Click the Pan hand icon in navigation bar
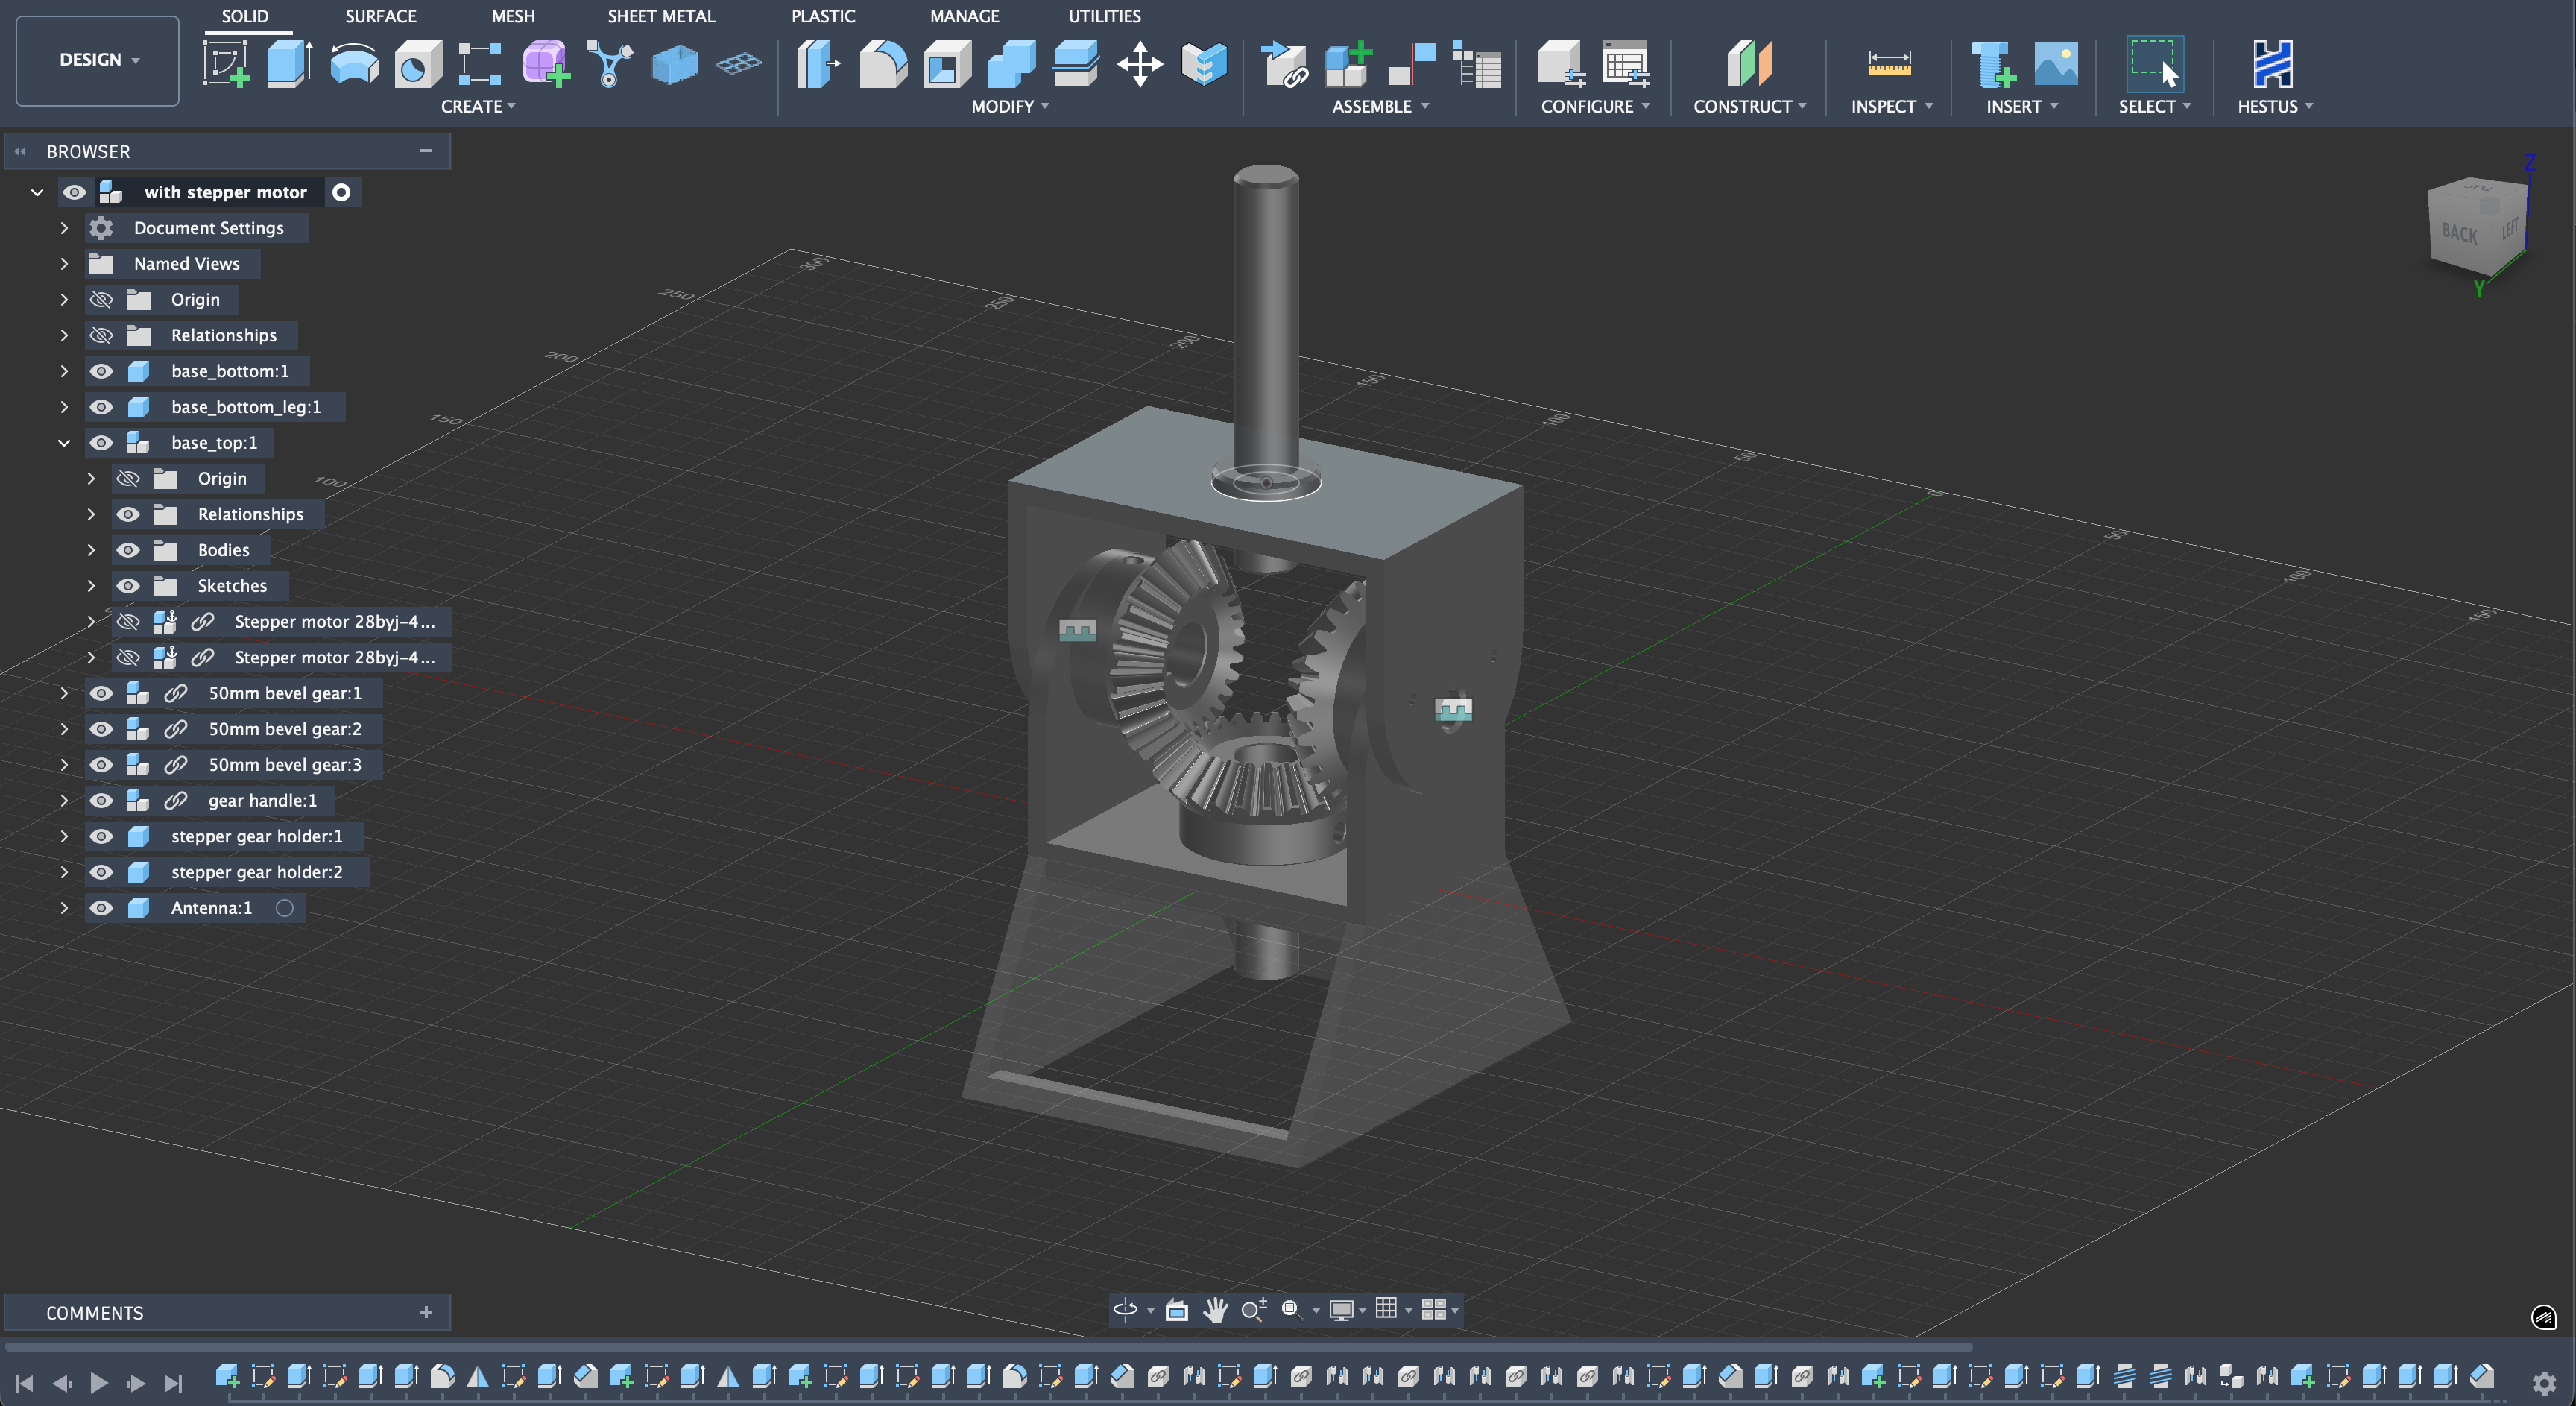Viewport: 2576px width, 1406px height. pos(1215,1310)
